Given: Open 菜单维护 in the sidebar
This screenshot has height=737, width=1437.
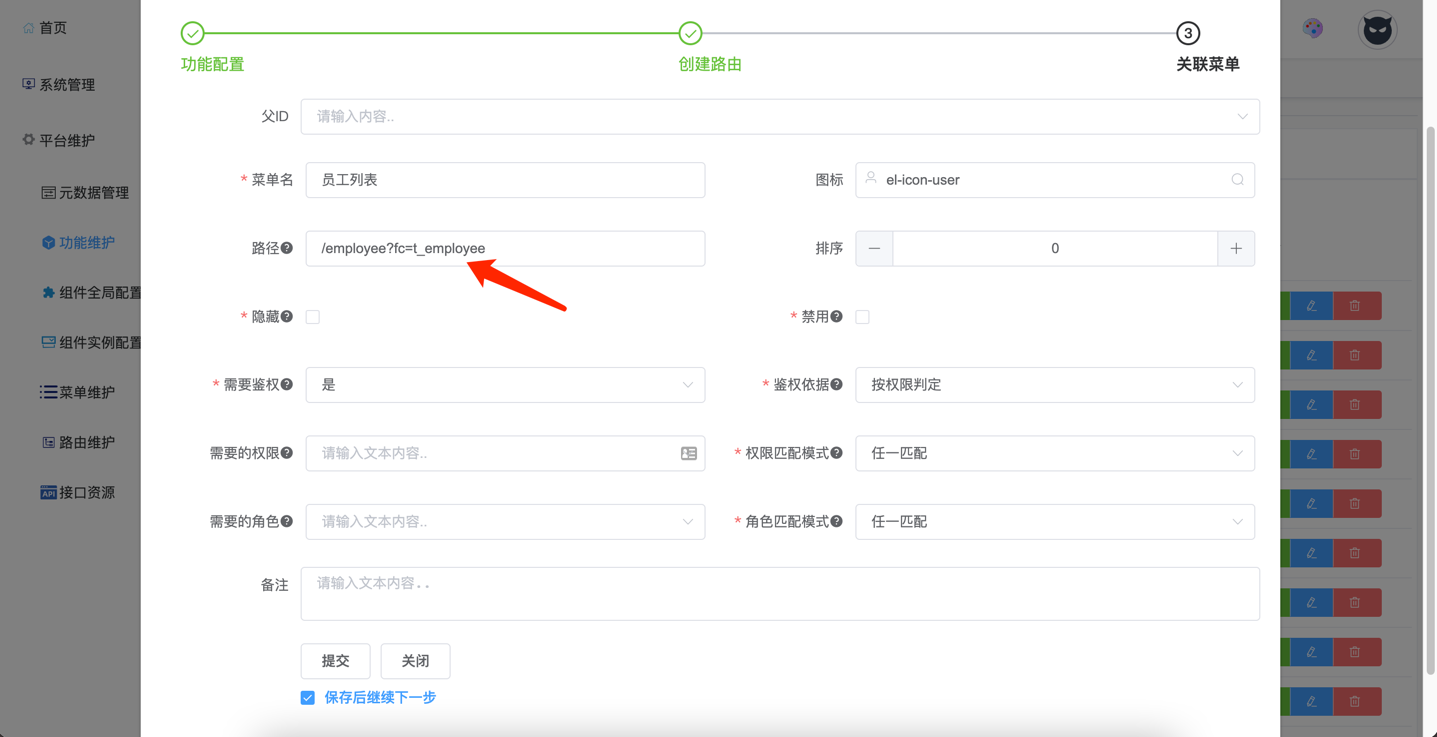Looking at the screenshot, I should coord(86,392).
